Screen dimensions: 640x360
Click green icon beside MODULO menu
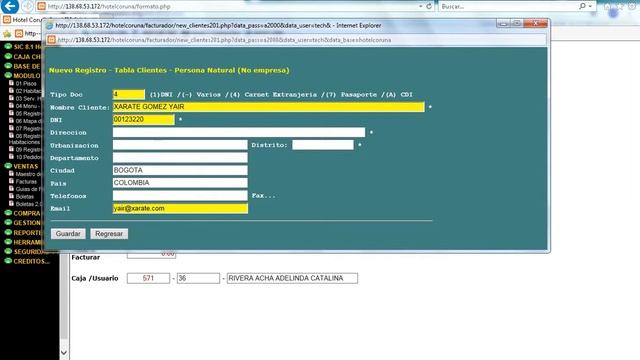coord(8,75)
